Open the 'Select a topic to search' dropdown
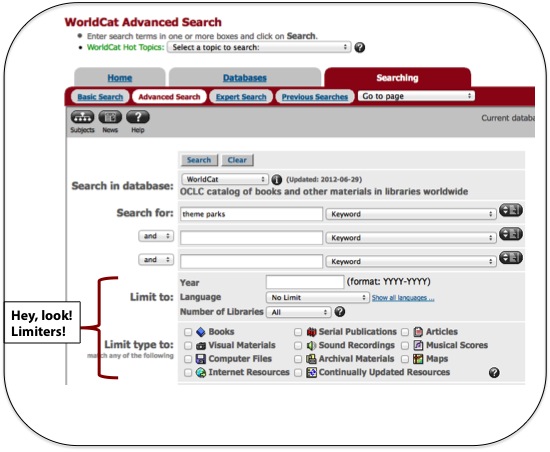550x452 pixels. [x=259, y=47]
